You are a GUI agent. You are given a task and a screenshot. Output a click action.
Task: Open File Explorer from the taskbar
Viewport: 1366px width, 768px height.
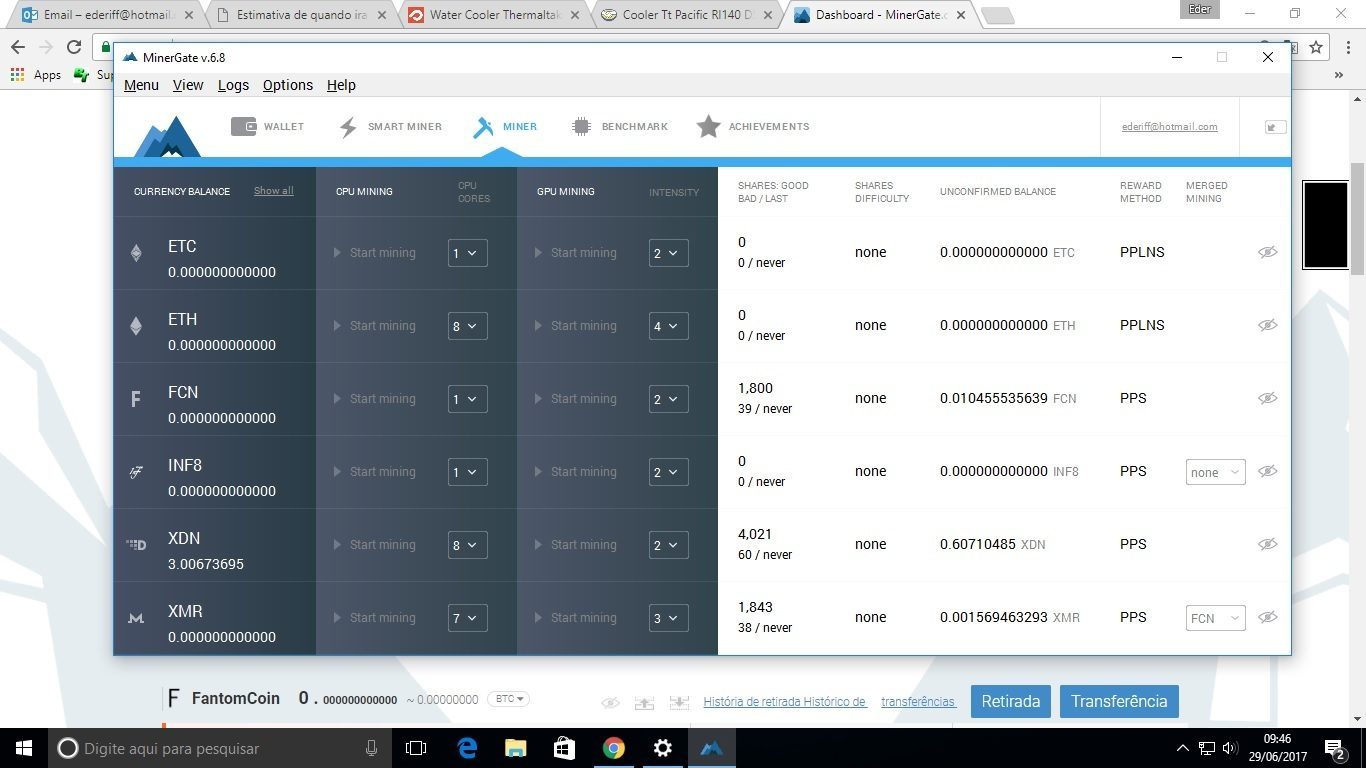515,748
